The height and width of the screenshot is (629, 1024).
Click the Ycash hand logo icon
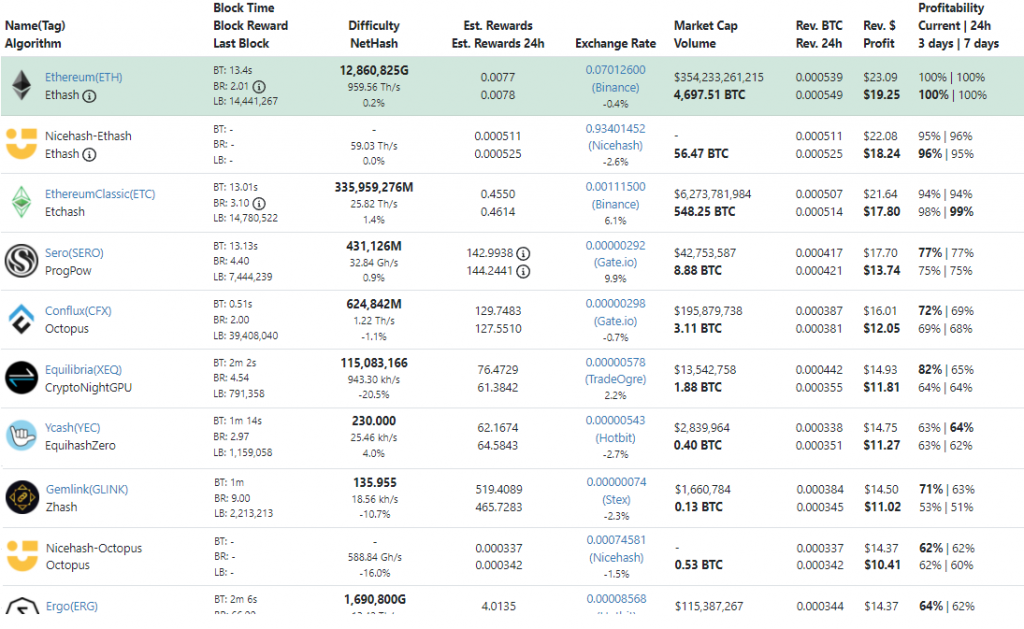point(21,437)
